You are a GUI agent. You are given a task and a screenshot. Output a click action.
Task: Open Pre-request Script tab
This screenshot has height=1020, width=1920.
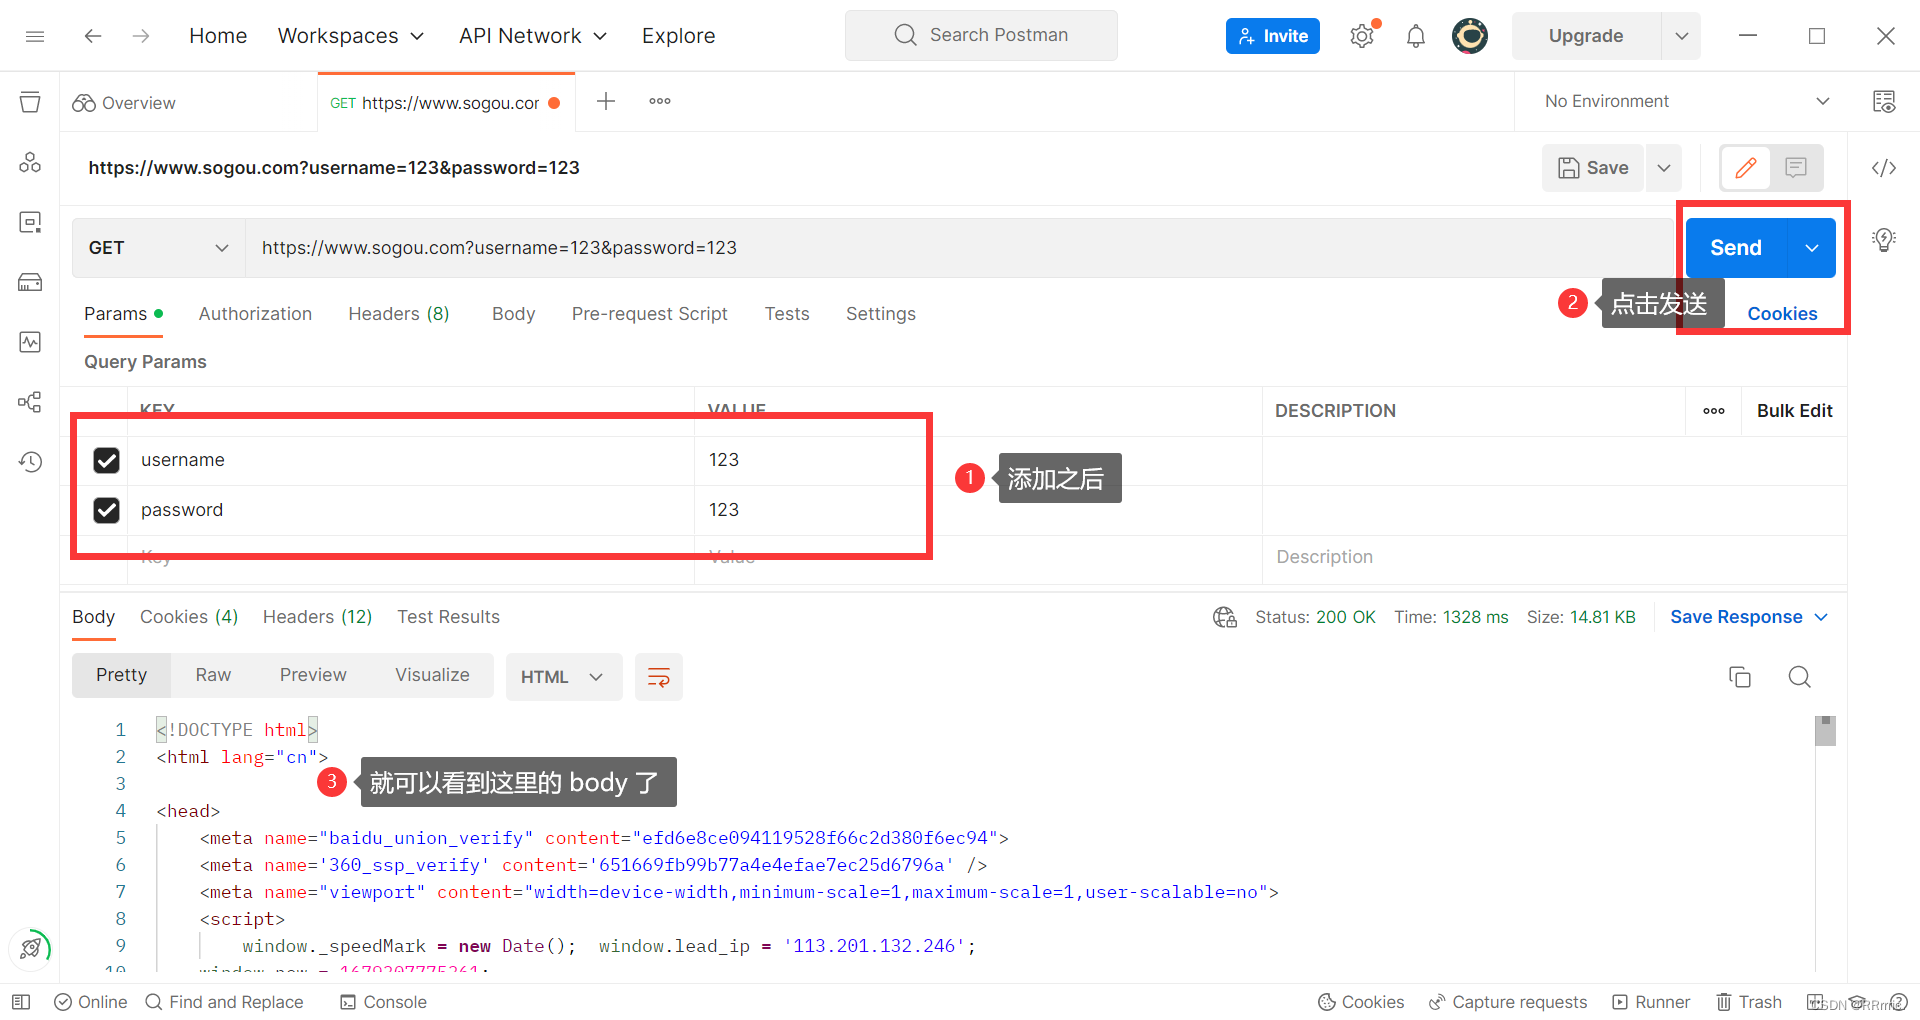click(x=650, y=314)
